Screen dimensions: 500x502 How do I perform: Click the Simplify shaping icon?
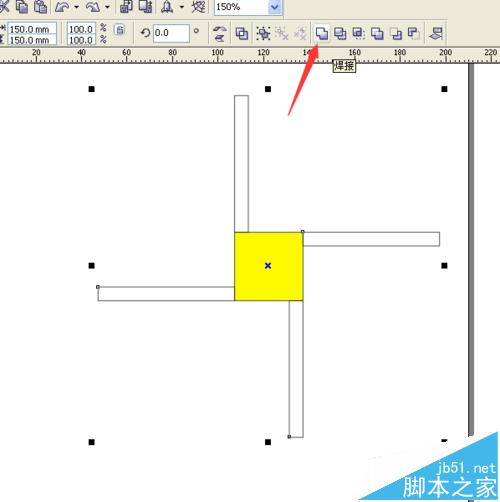(377, 33)
